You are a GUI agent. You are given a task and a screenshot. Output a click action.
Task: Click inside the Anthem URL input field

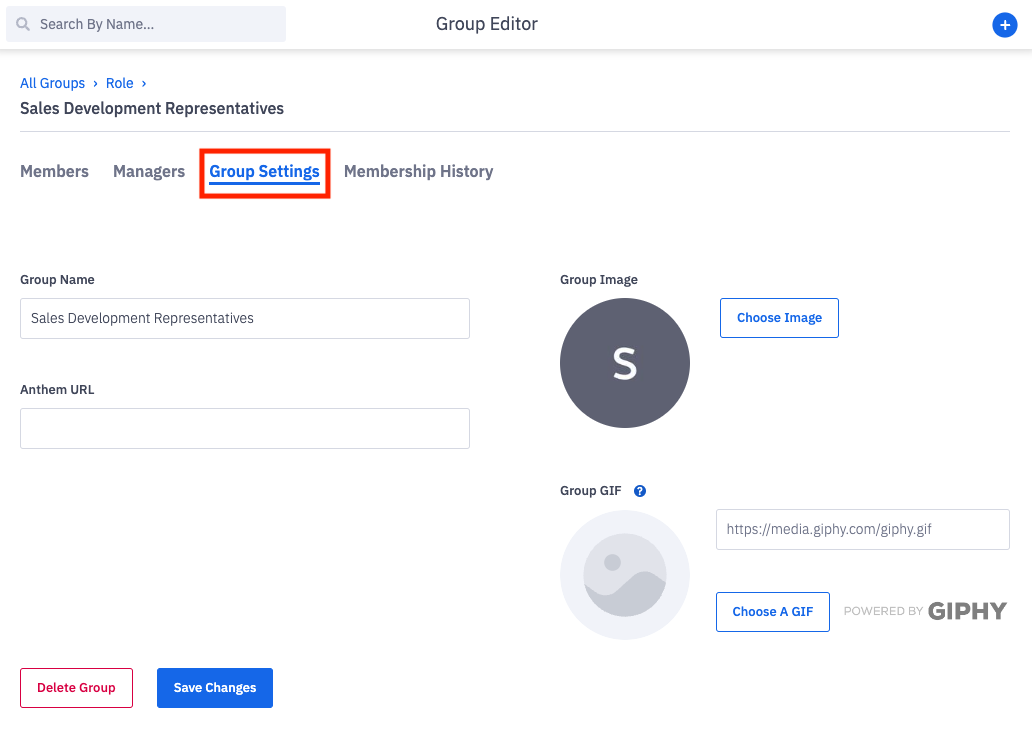(244, 428)
